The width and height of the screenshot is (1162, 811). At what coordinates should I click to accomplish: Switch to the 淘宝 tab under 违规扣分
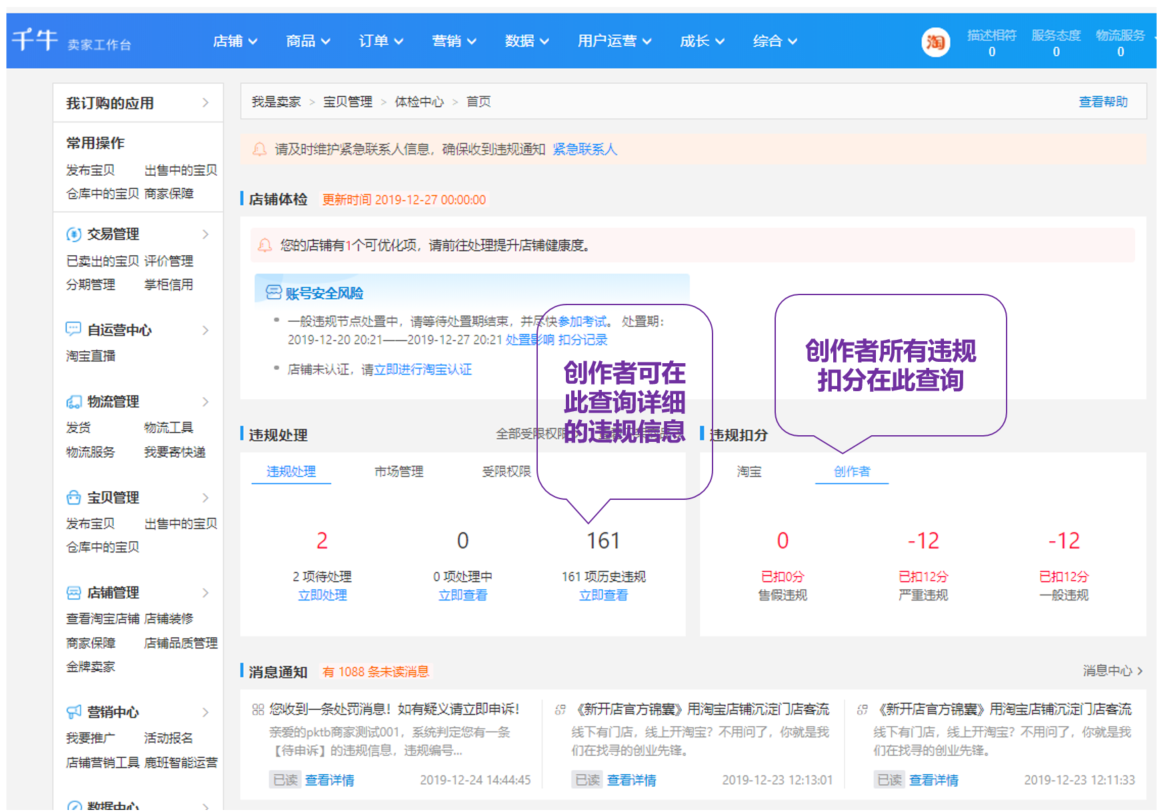(x=749, y=471)
